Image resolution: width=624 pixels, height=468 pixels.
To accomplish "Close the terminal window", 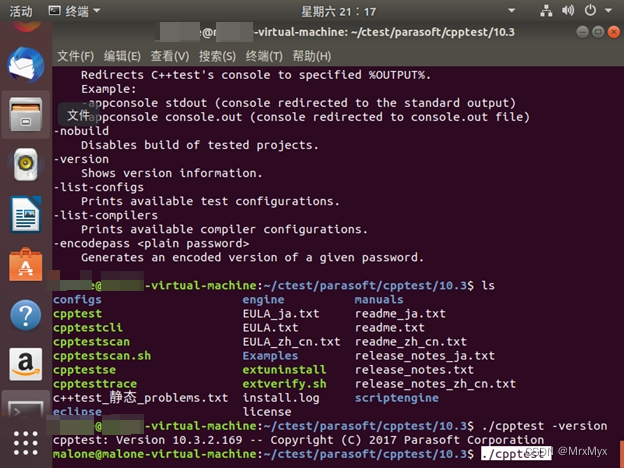I will coord(614,32).
